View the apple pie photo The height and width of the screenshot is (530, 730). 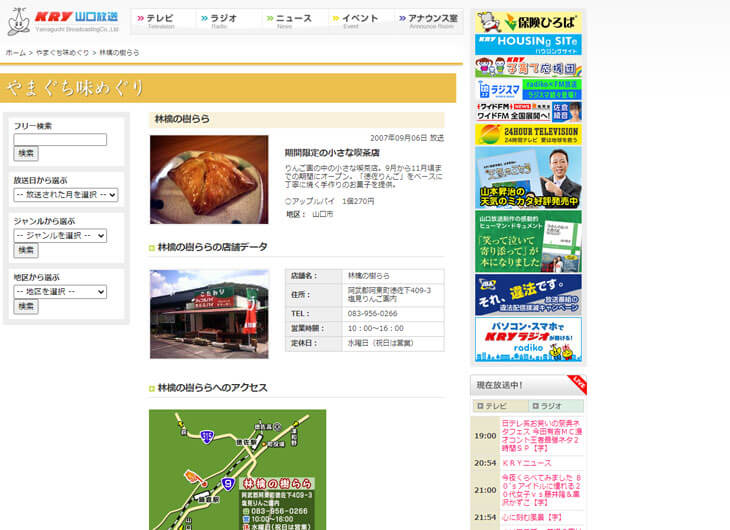point(209,179)
